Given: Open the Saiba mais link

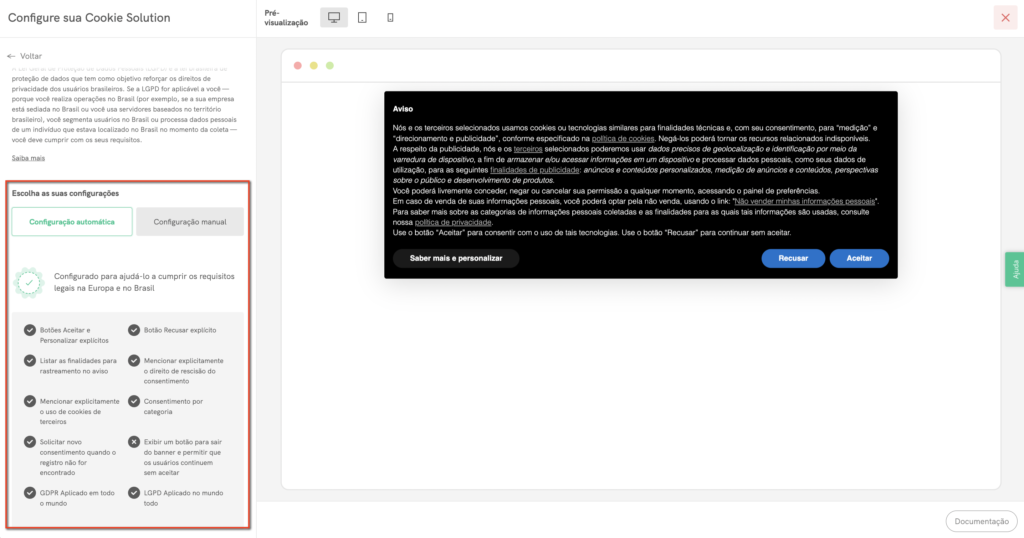Looking at the screenshot, I should [28, 158].
